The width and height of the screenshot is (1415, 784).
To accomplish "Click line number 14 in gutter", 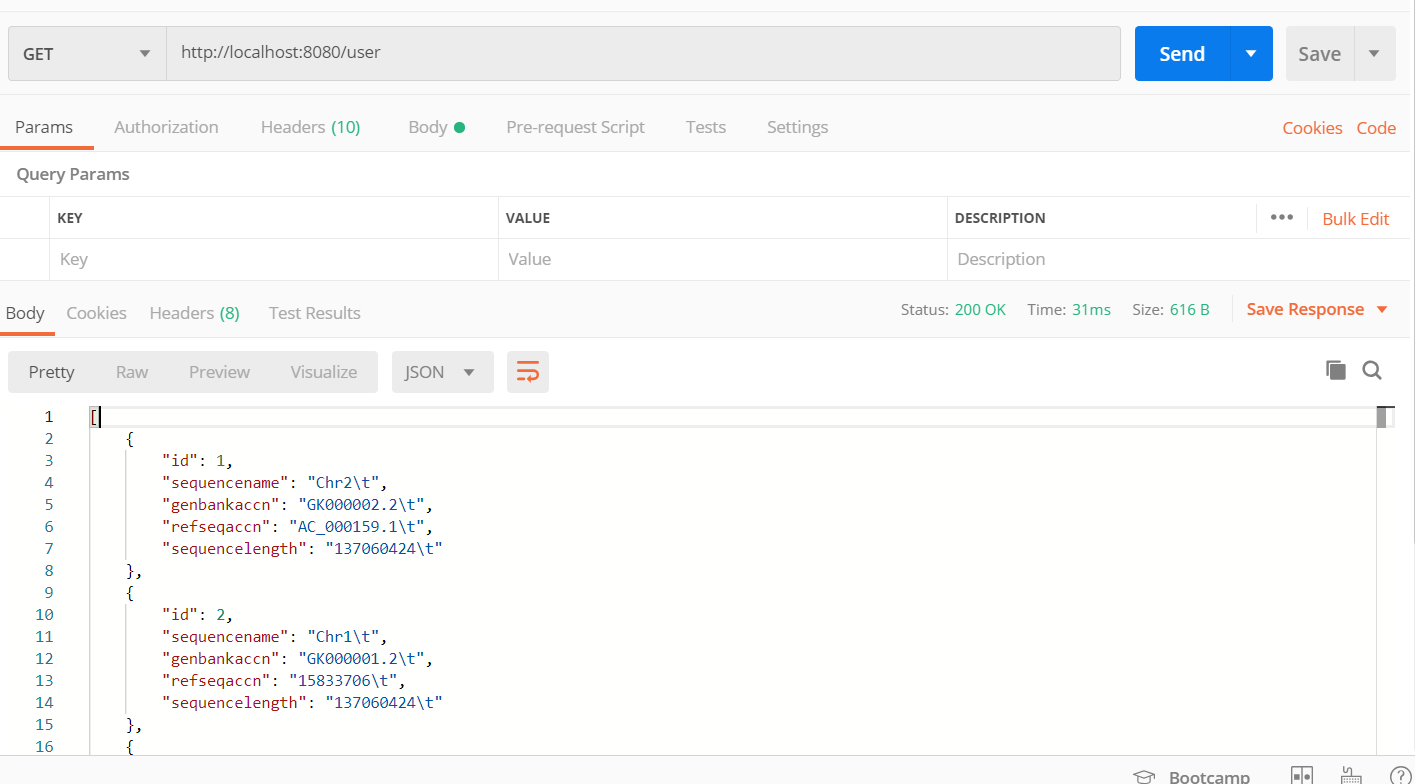I will click(44, 703).
